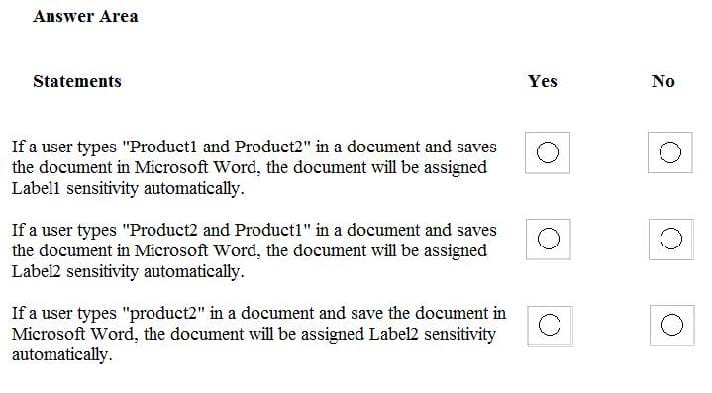Viewport: 712px width, 393px height.
Task: Mark Yes for the lowercase "product2" statement
Action: [549, 325]
